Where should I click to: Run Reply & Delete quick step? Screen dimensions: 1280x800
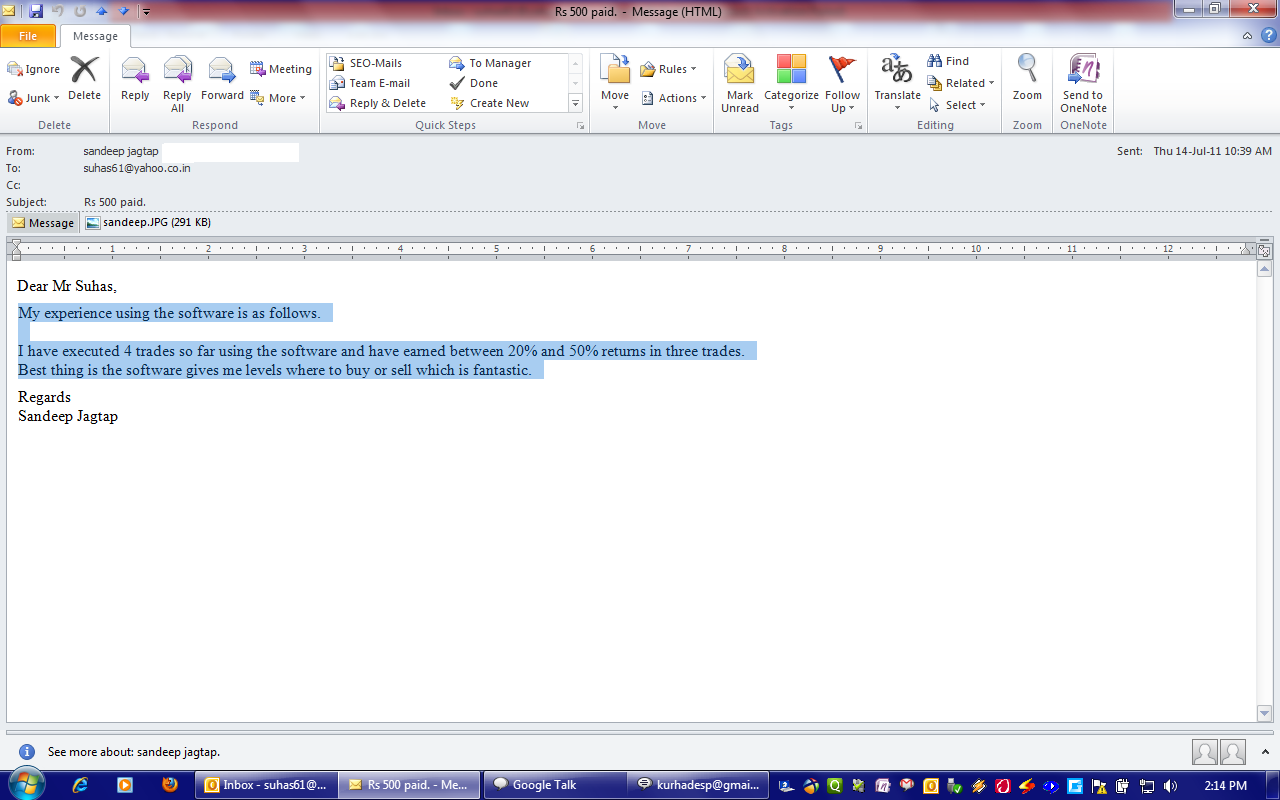pyautogui.click(x=378, y=103)
